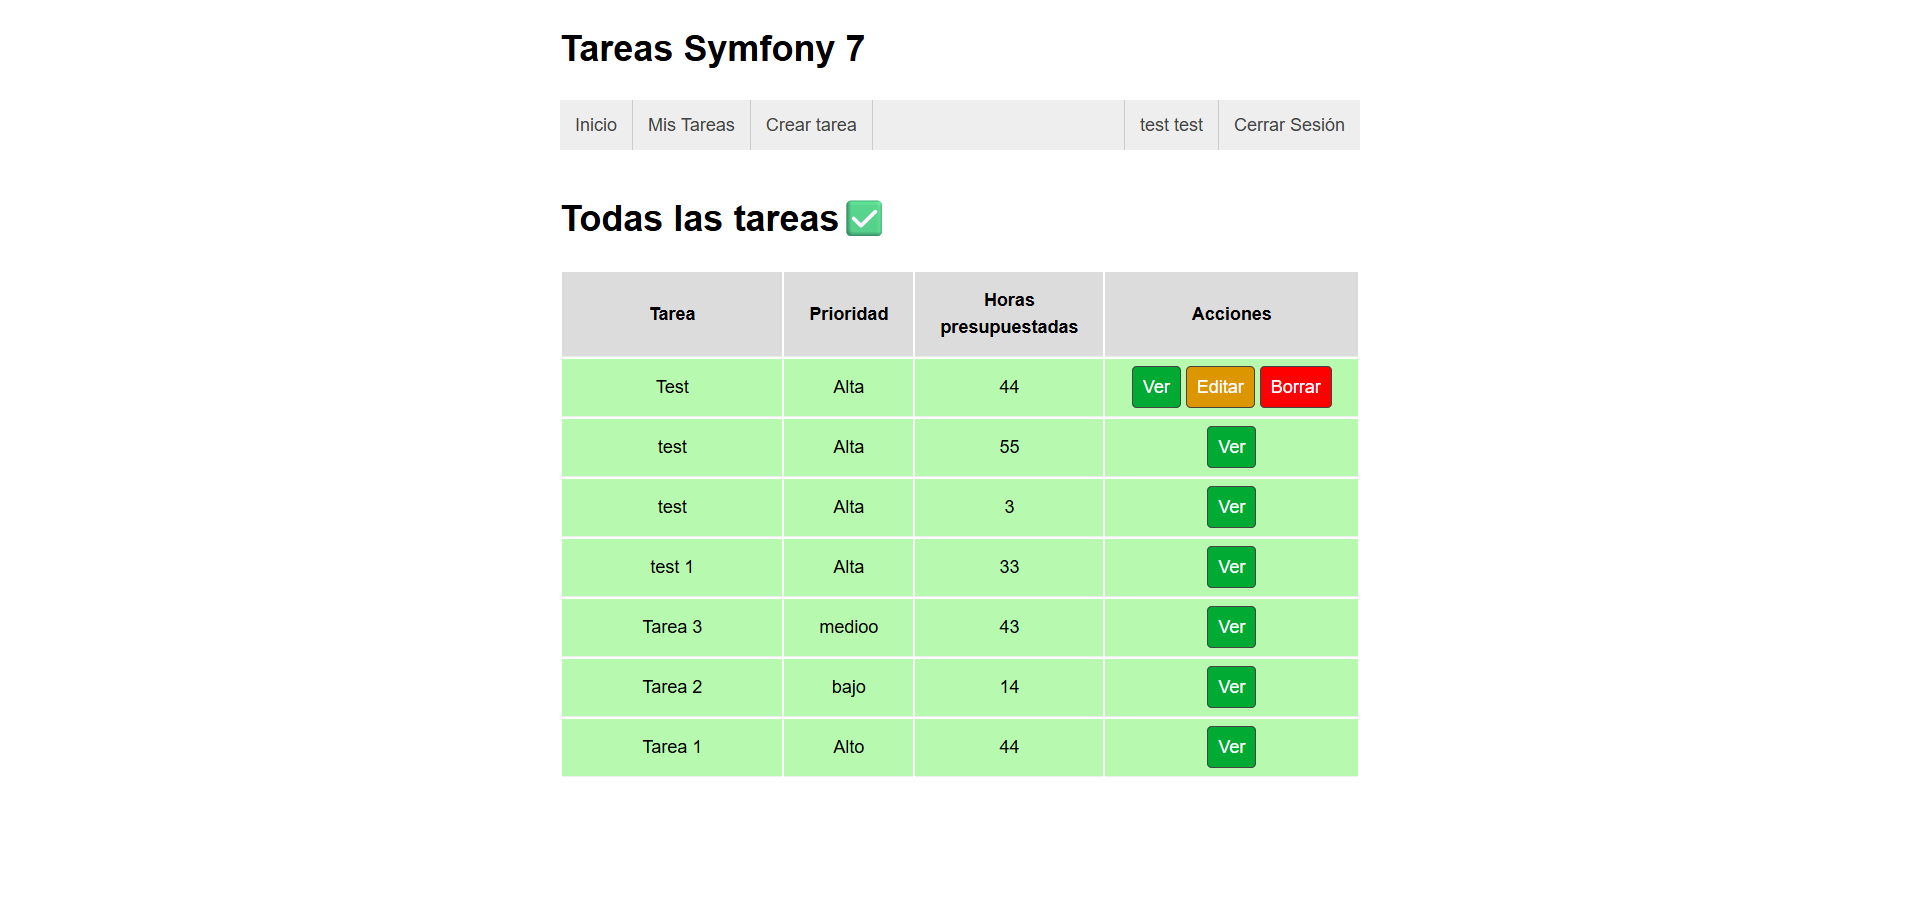Click the Tareas Symfony 7 title
1912x906 pixels.
point(712,48)
